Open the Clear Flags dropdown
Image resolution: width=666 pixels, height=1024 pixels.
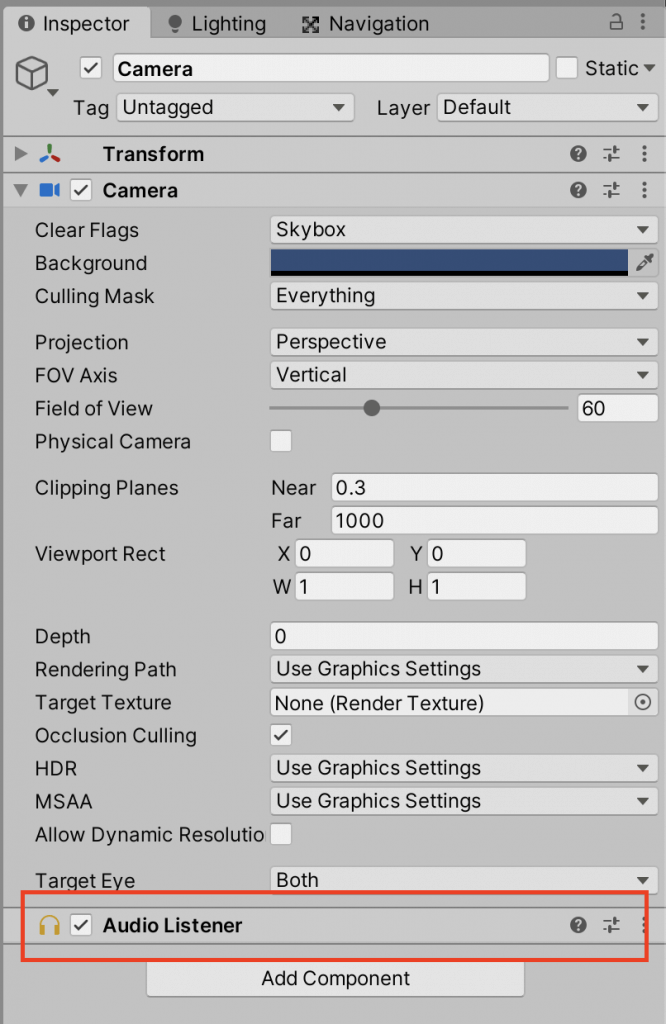pyautogui.click(x=463, y=230)
